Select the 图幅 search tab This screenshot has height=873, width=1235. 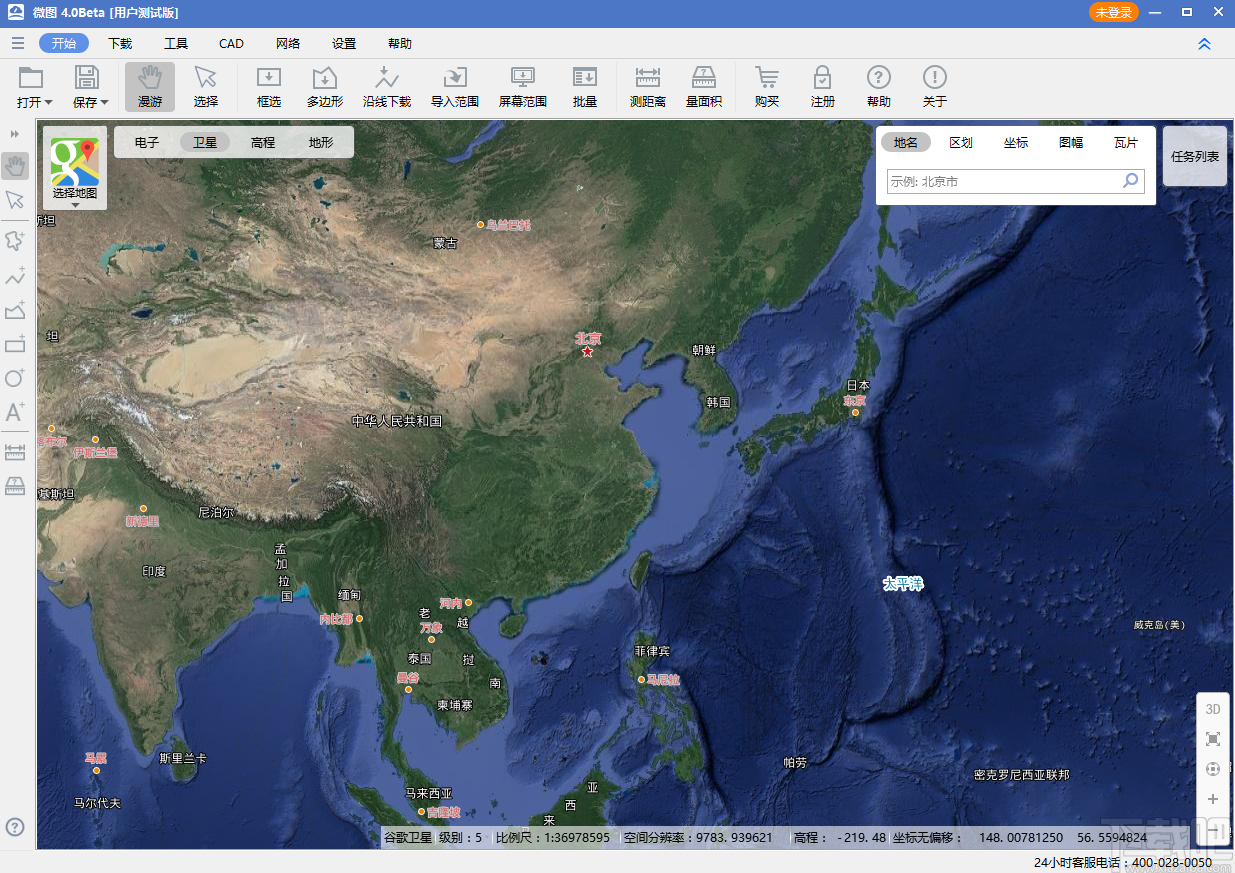tap(1071, 143)
